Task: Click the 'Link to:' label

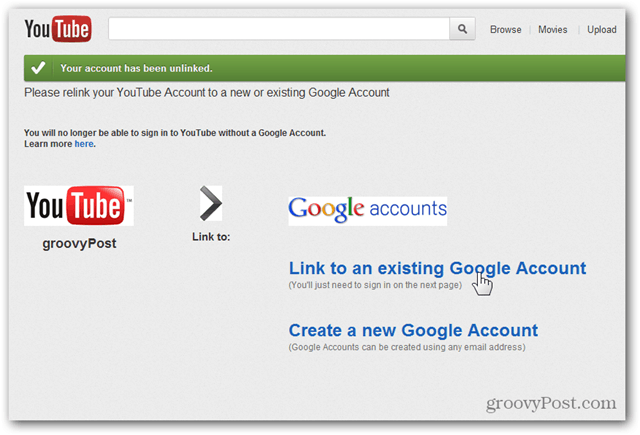Action: click(211, 237)
